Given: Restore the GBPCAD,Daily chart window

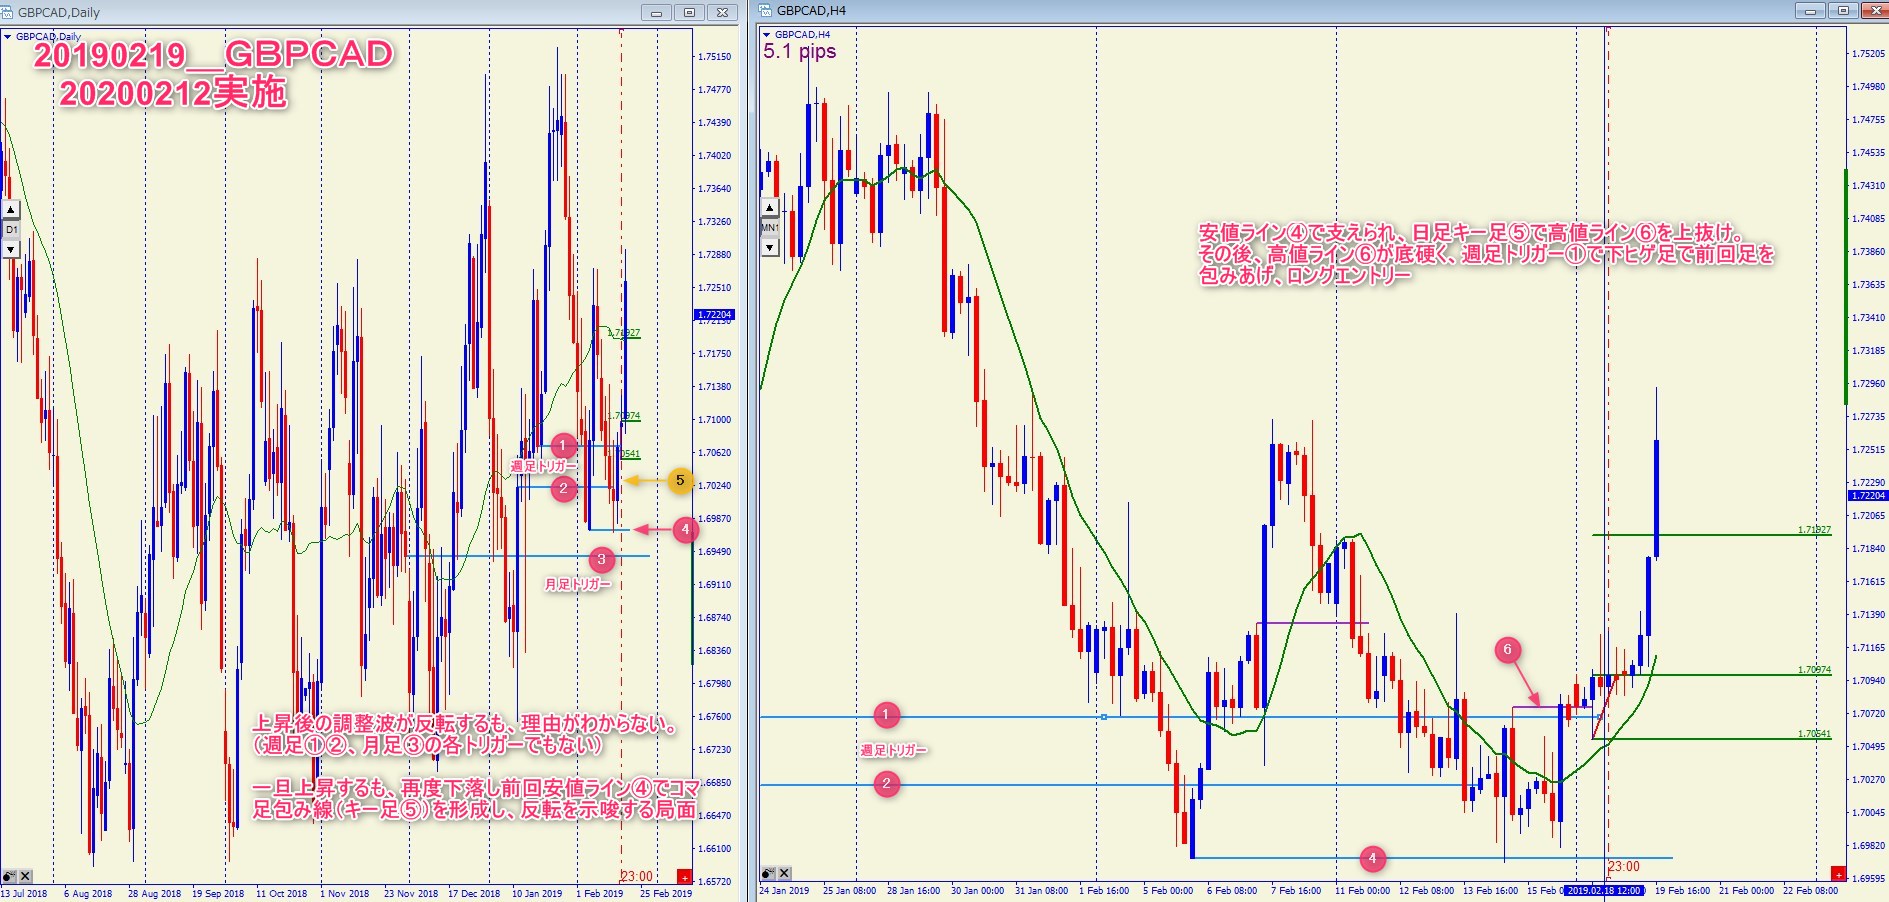Looking at the screenshot, I should pos(689,13).
